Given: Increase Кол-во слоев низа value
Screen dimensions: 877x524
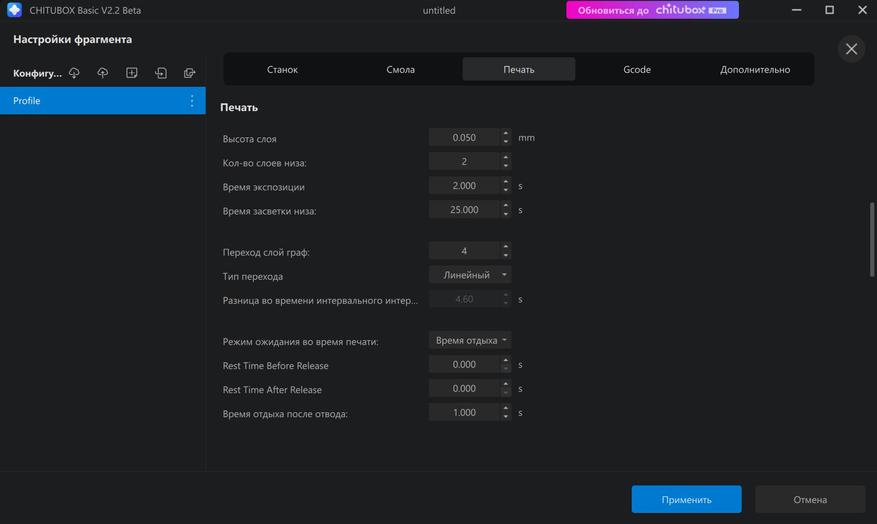Looking at the screenshot, I should [x=506, y=158].
